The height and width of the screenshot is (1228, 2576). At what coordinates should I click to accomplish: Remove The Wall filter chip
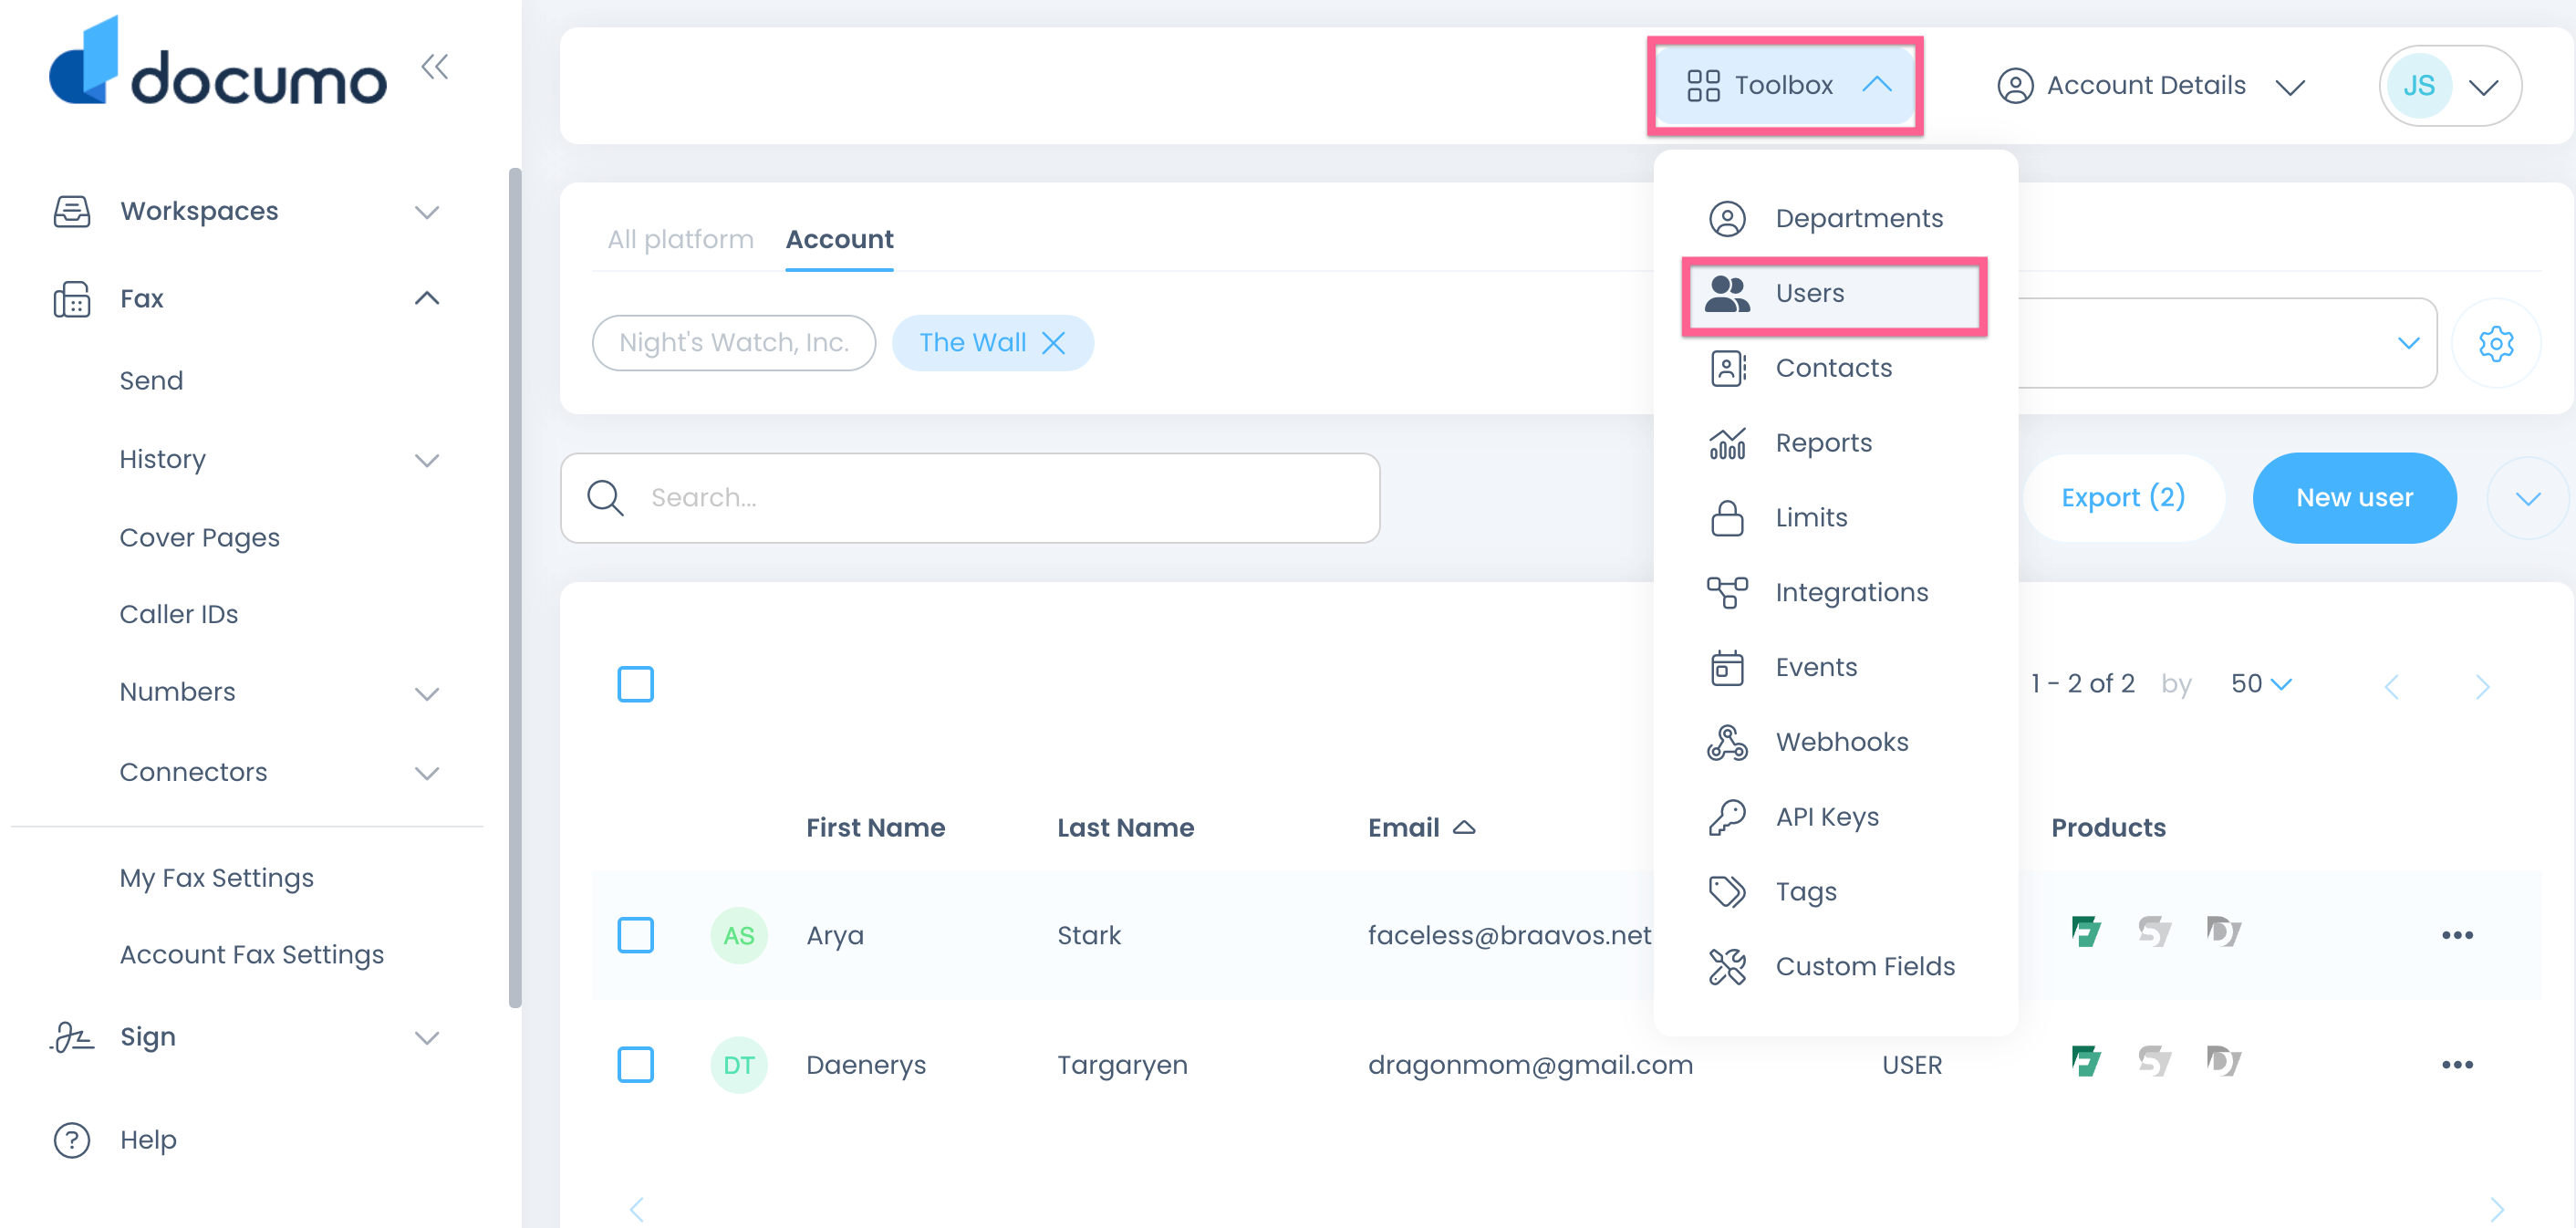[x=1053, y=343]
